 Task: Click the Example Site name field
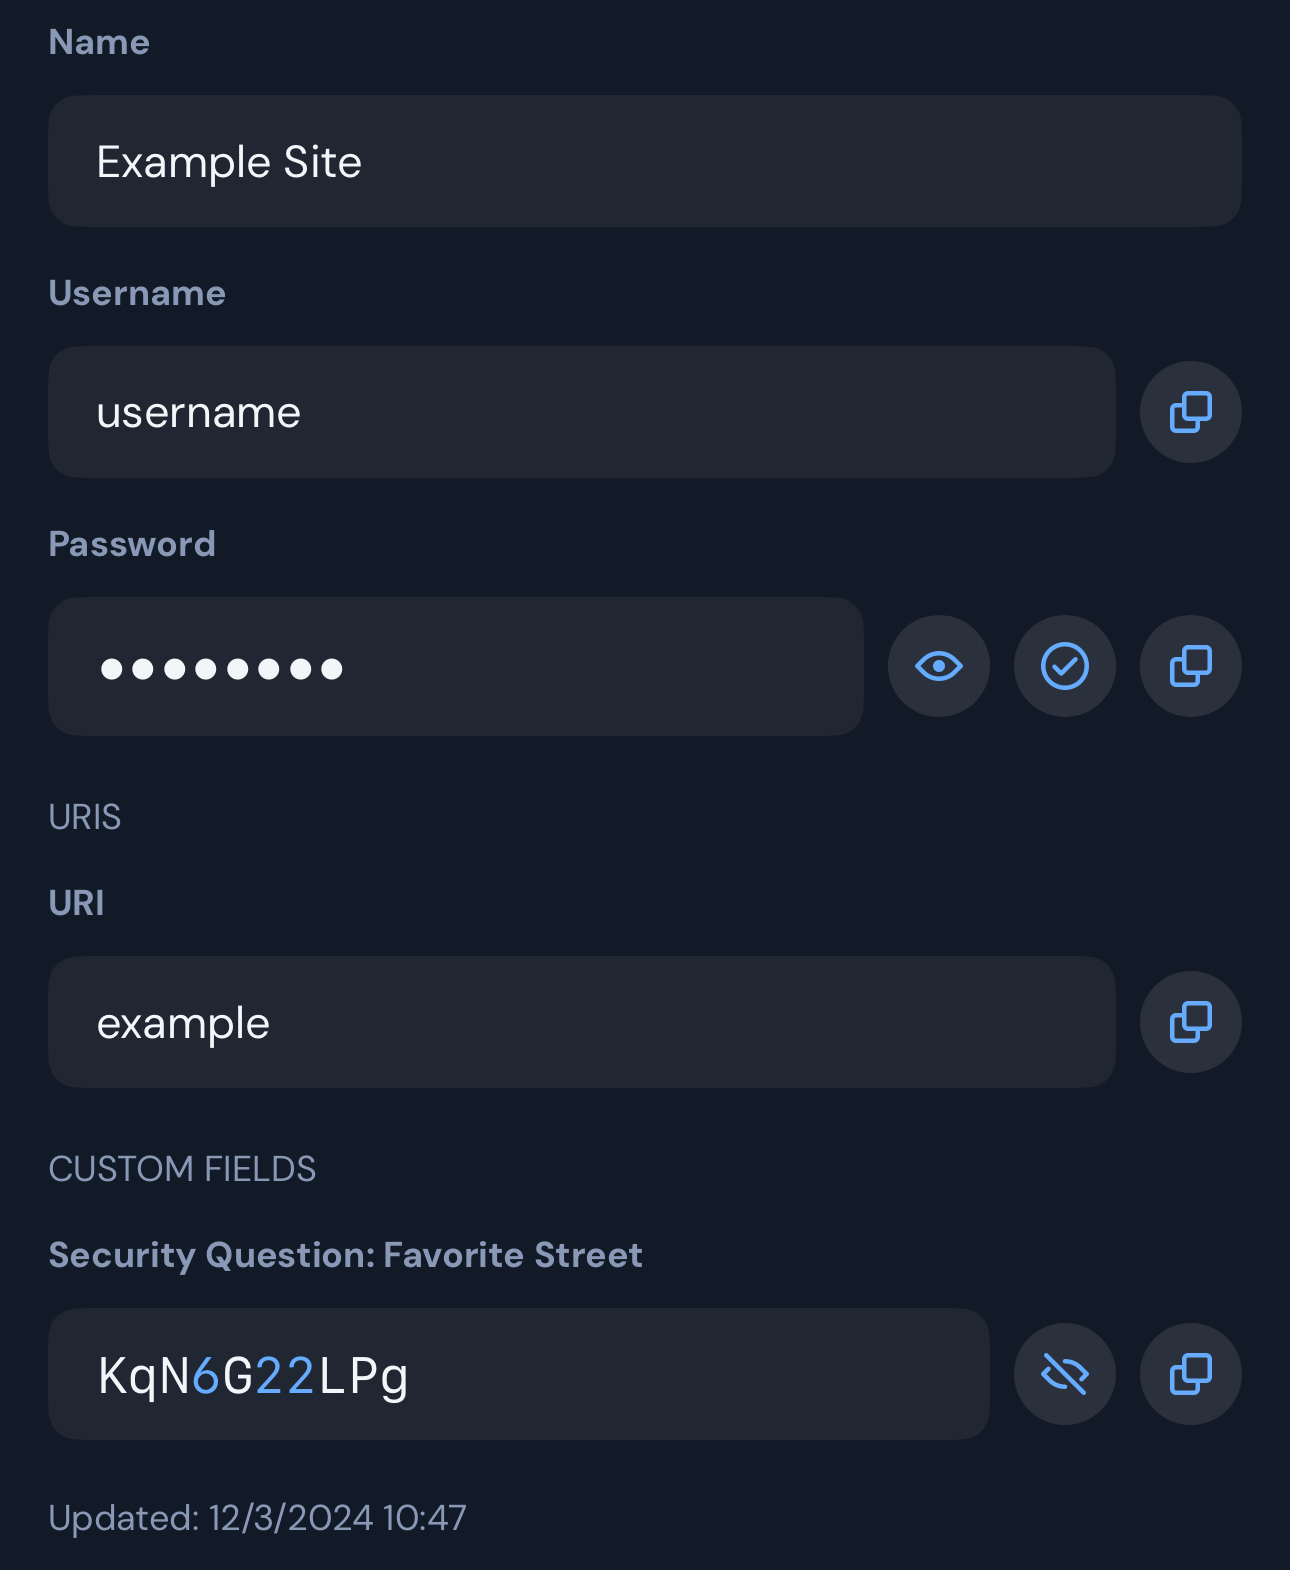click(x=644, y=161)
